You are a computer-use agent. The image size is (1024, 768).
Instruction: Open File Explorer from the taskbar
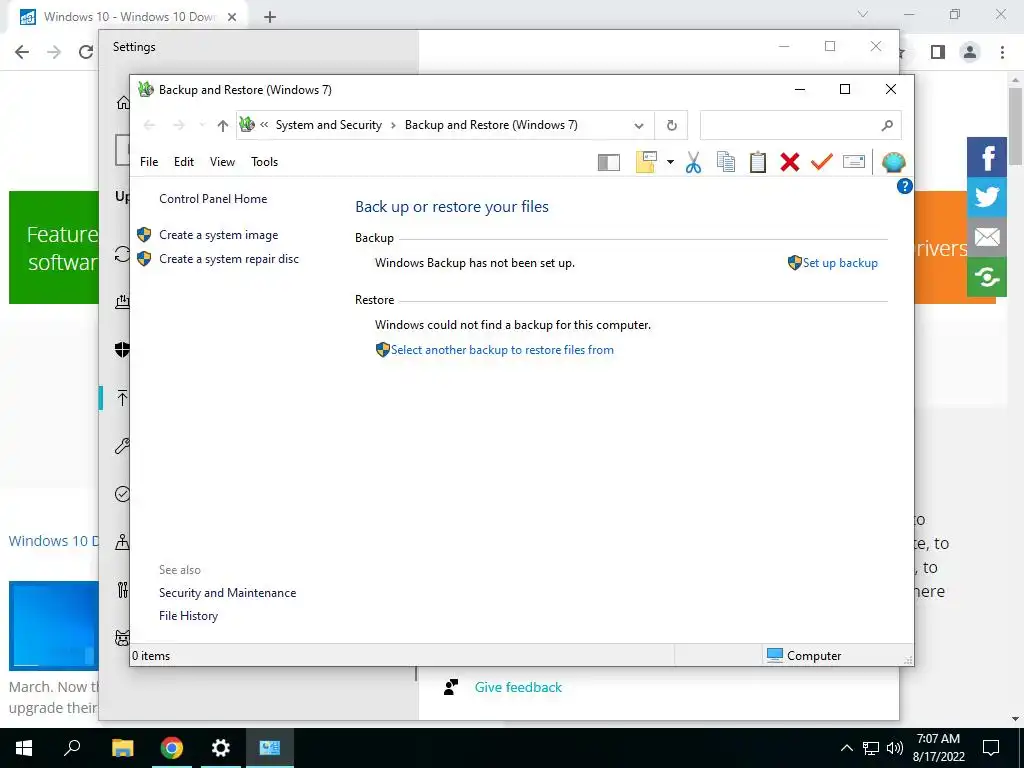[x=122, y=748]
